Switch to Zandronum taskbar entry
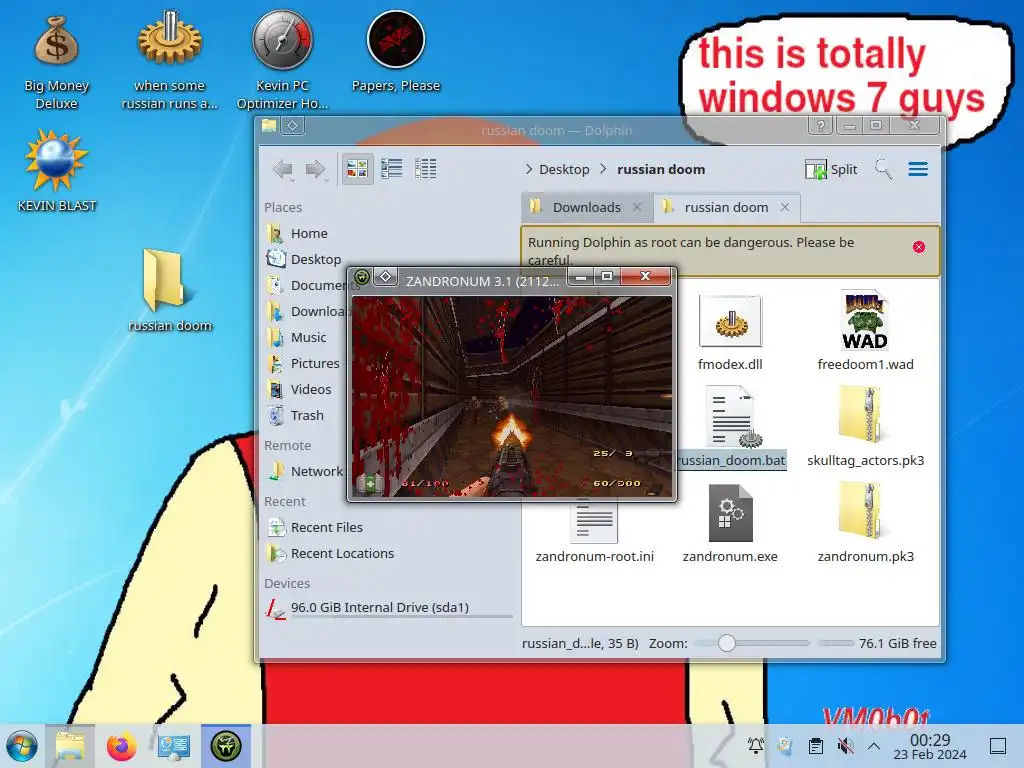Image resolution: width=1024 pixels, height=768 pixels. coord(226,746)
